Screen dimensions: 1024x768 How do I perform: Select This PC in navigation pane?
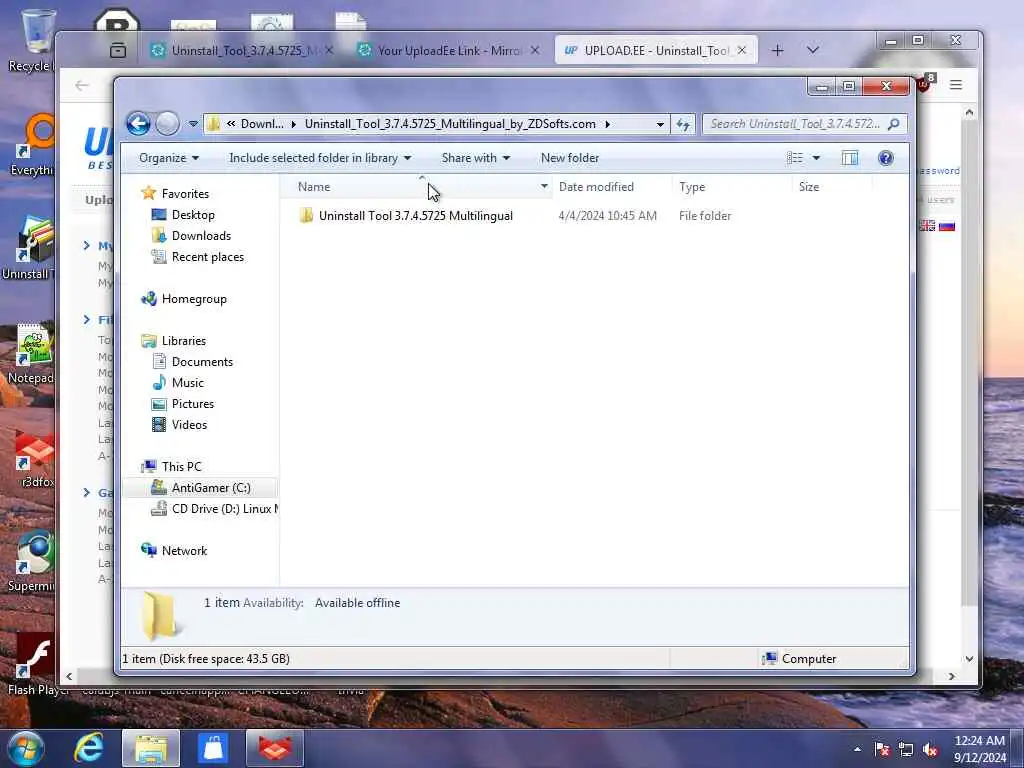182,466
